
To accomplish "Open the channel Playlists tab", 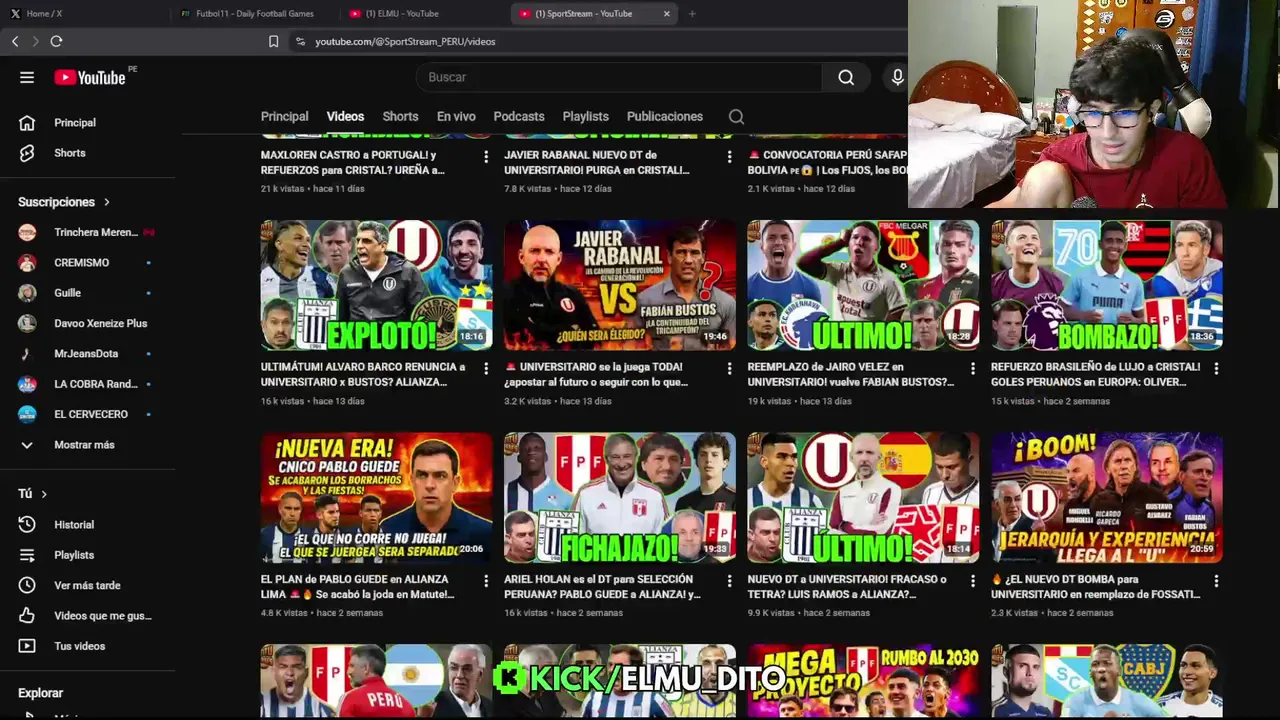I will (586, 117).
